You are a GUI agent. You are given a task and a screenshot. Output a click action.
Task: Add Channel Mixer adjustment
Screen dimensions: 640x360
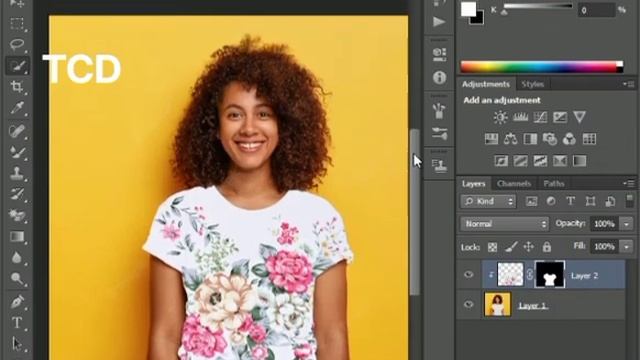569,139
